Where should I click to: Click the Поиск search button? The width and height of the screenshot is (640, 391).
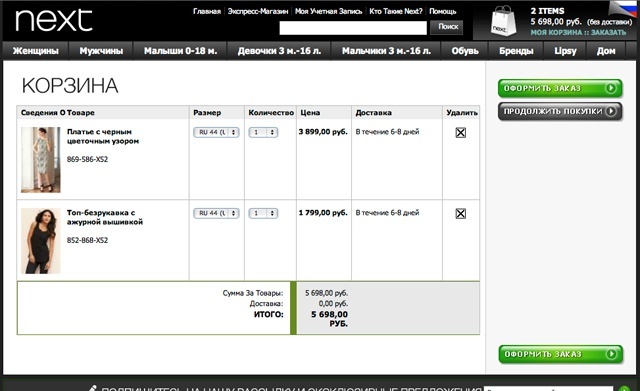[x=448, y=27]
